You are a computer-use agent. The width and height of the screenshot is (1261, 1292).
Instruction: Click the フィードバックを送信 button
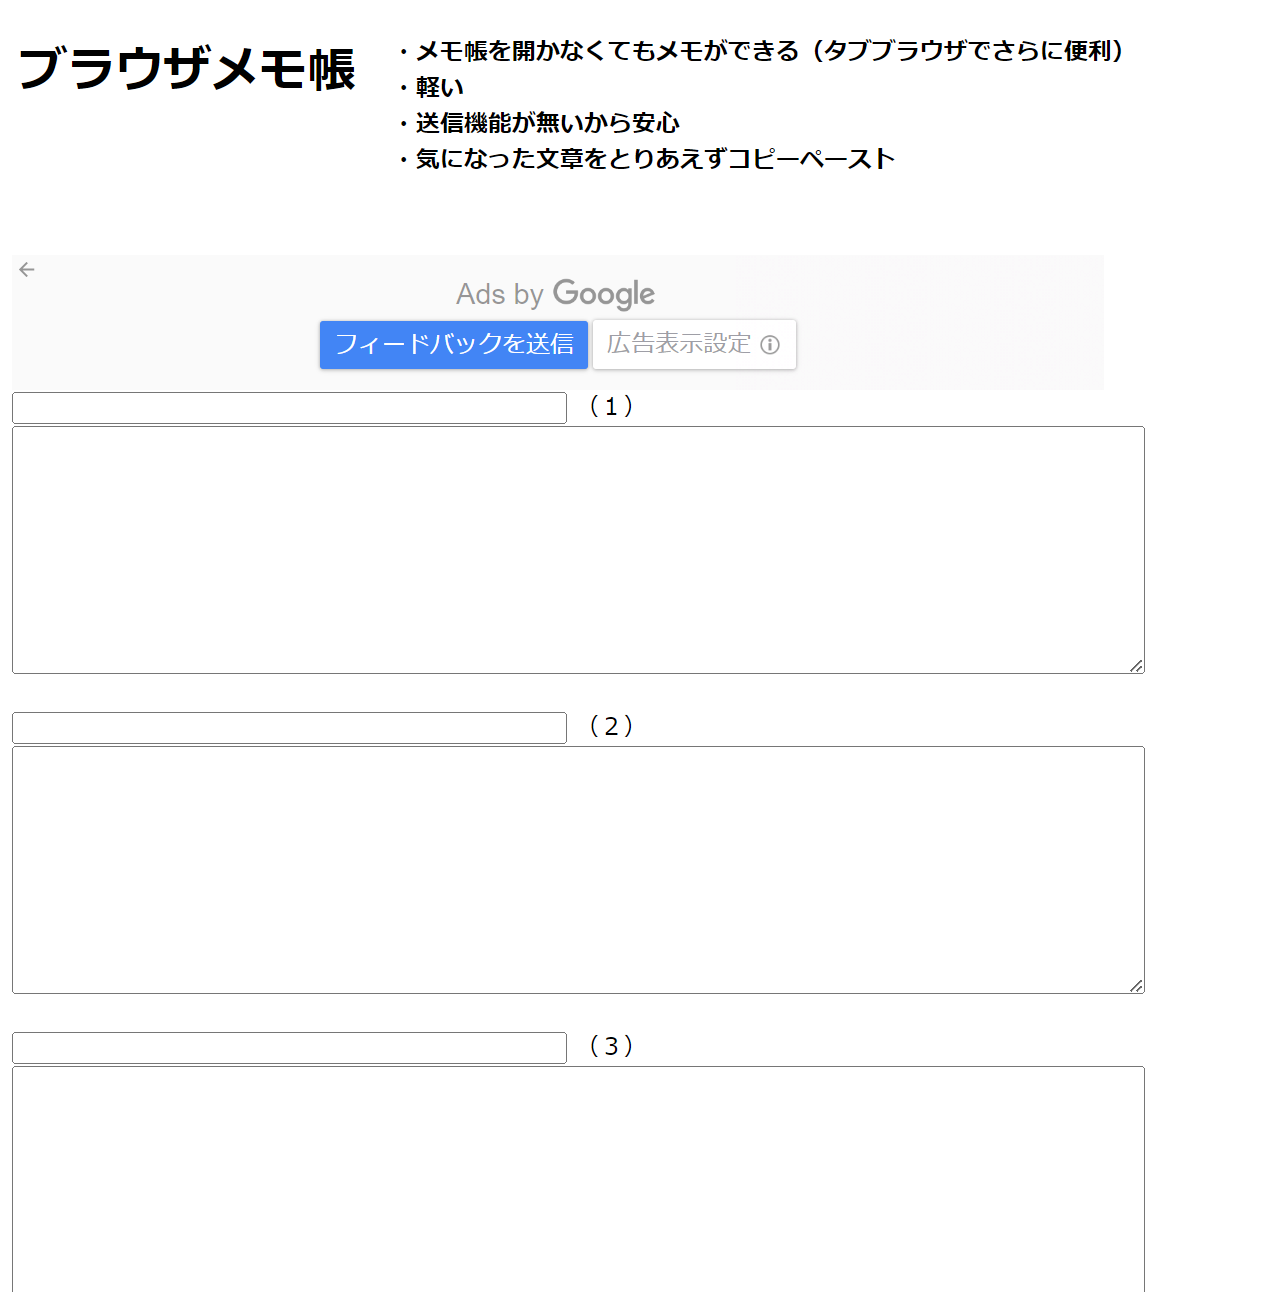pyautogui.click(x=454, y=345)
